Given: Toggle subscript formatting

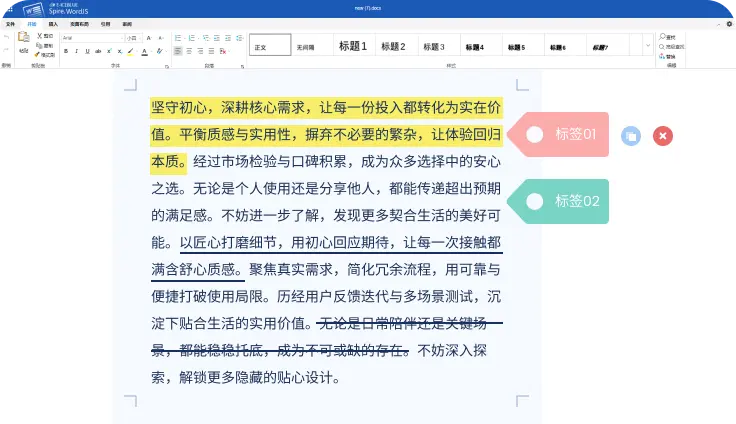Looking at the screenshot, I should click(x=120, y=51).
